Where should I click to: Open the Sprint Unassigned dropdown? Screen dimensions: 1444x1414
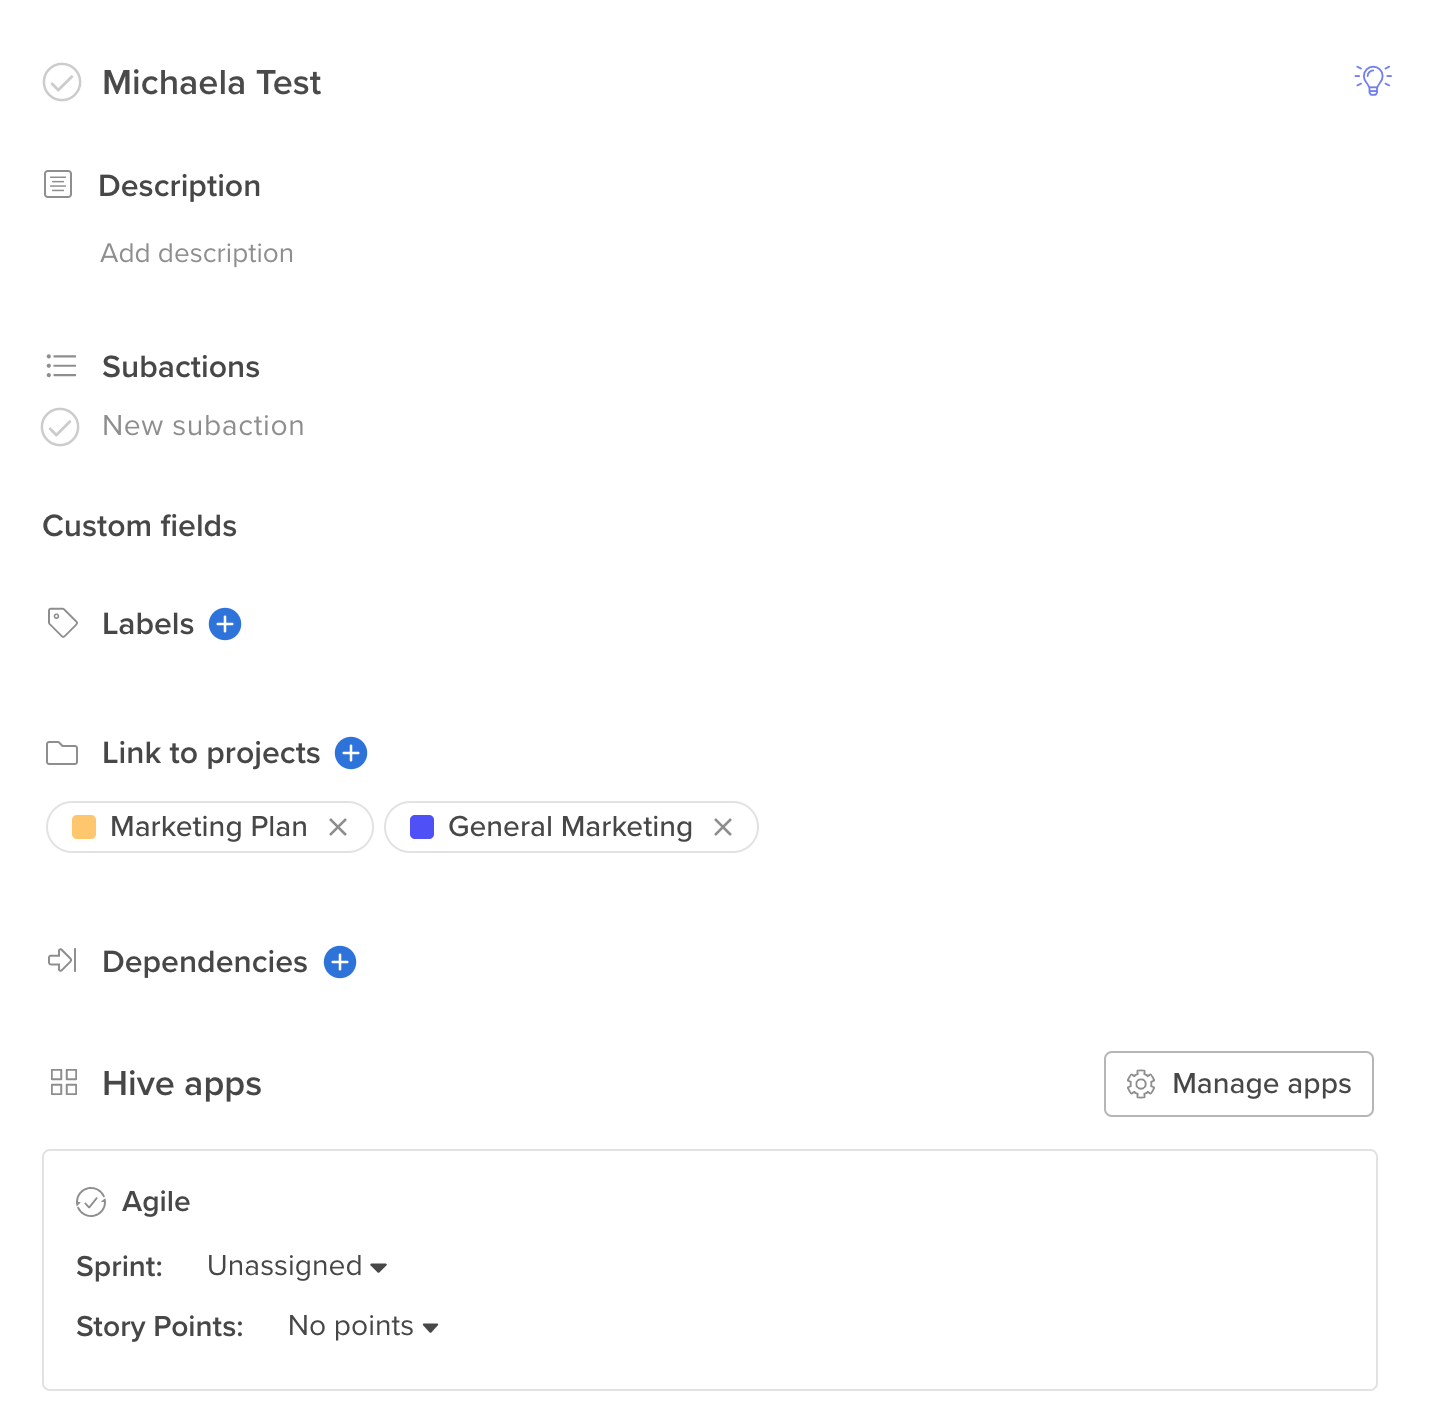click(x=297, y=1266)
